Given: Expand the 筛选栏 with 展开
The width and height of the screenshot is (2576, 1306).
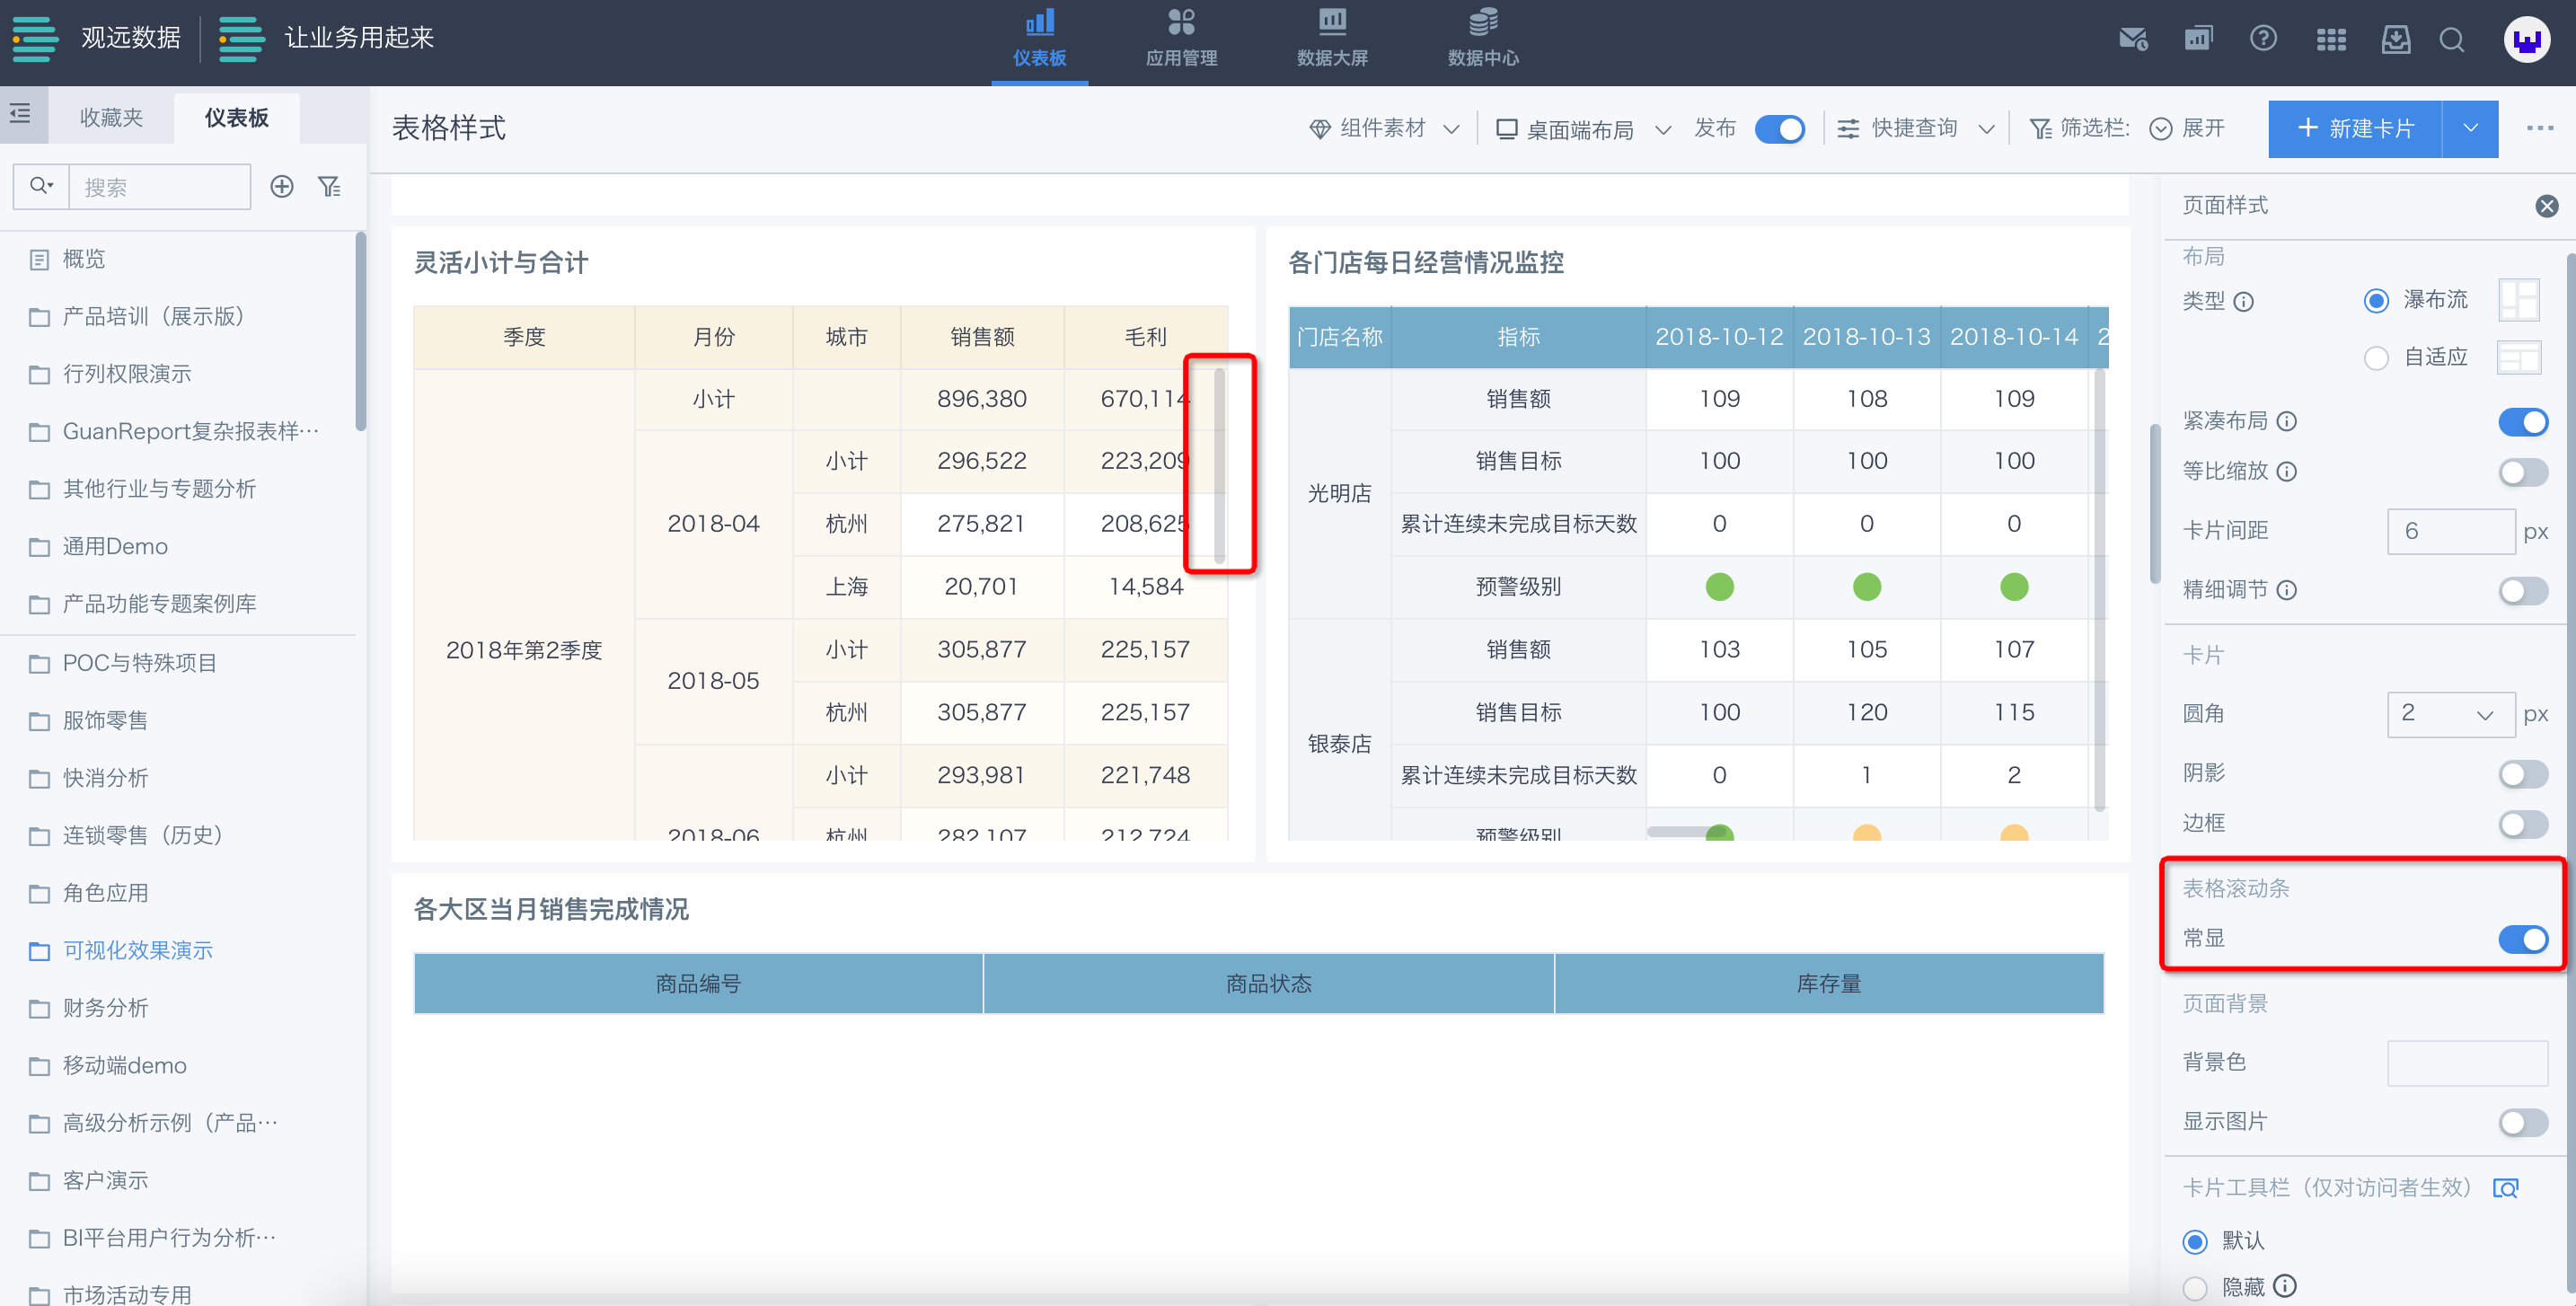Looking at the screenshot, I should tap(2187, 128).
